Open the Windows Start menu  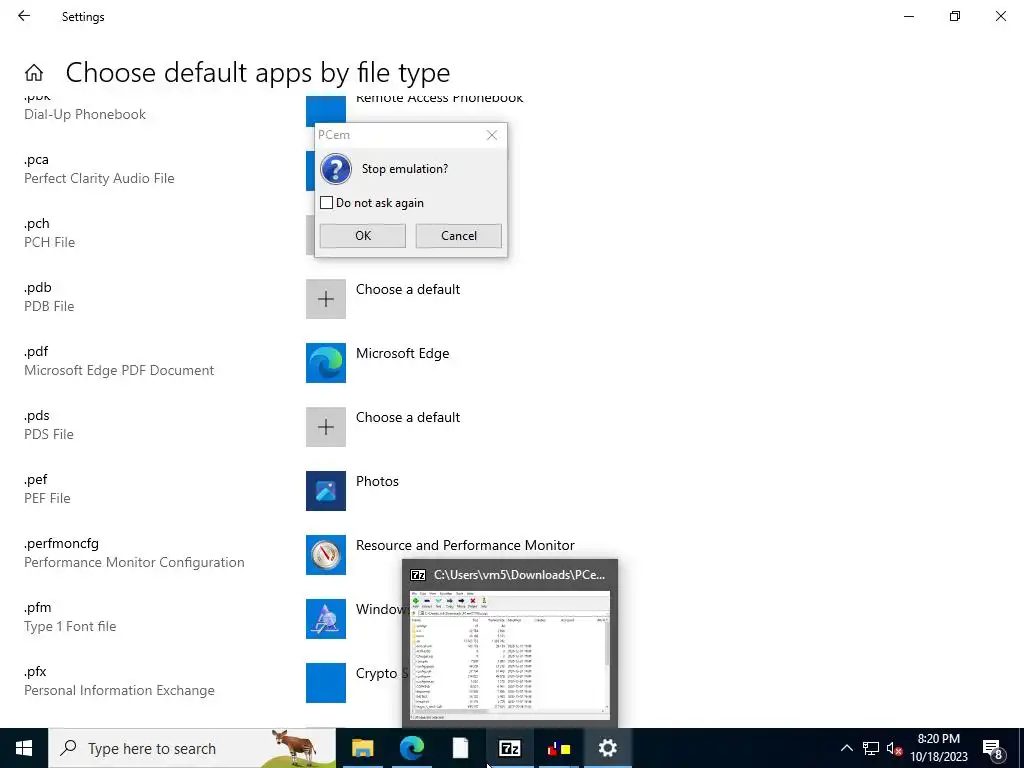tap(24, 748)
